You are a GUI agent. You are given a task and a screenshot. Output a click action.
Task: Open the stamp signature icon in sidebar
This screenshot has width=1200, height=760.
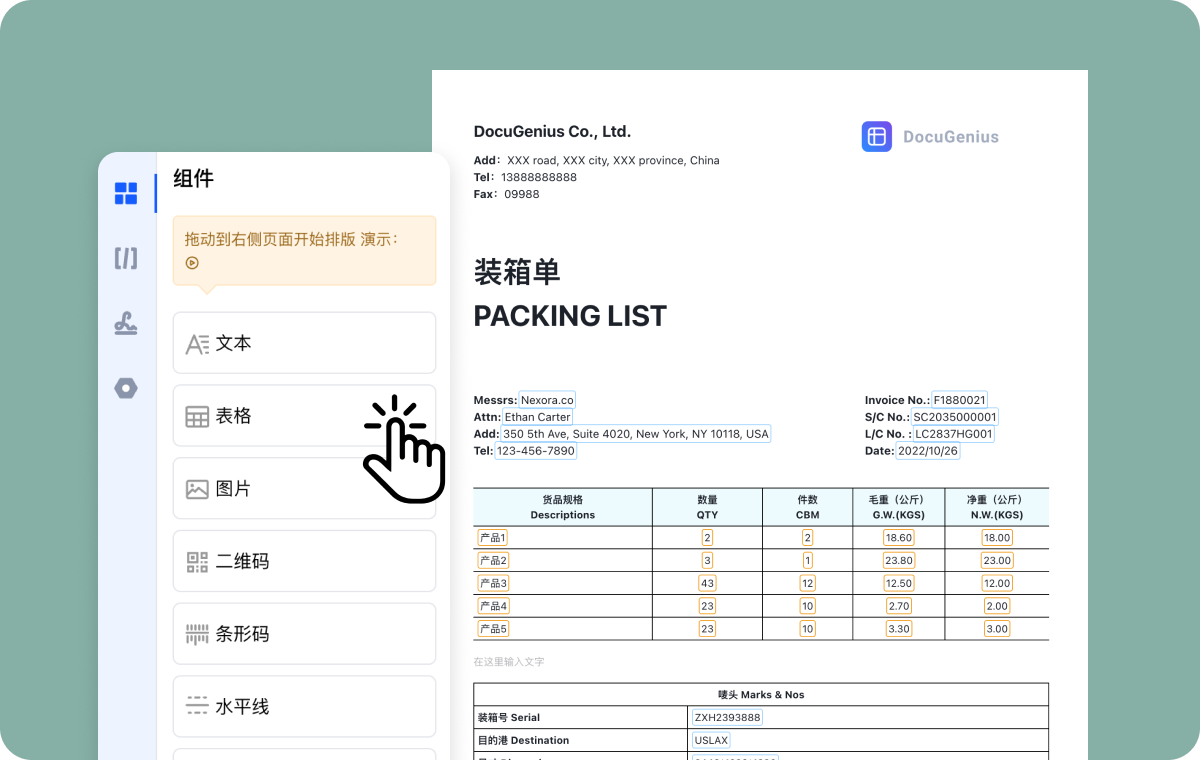click(126, 323)
